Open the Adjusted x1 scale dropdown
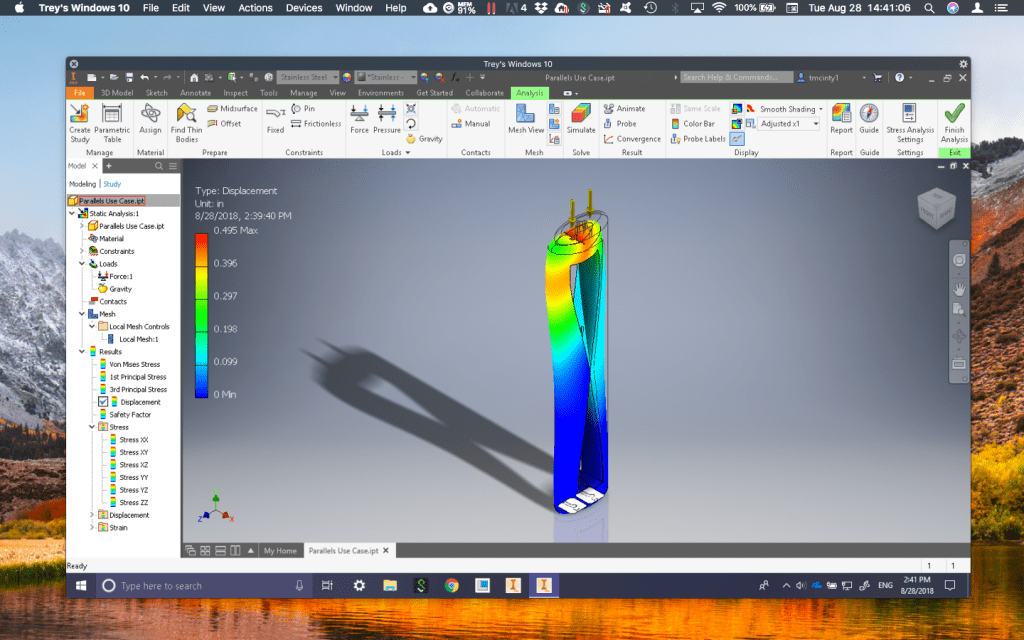The image size is (1024, 640). 816,123
